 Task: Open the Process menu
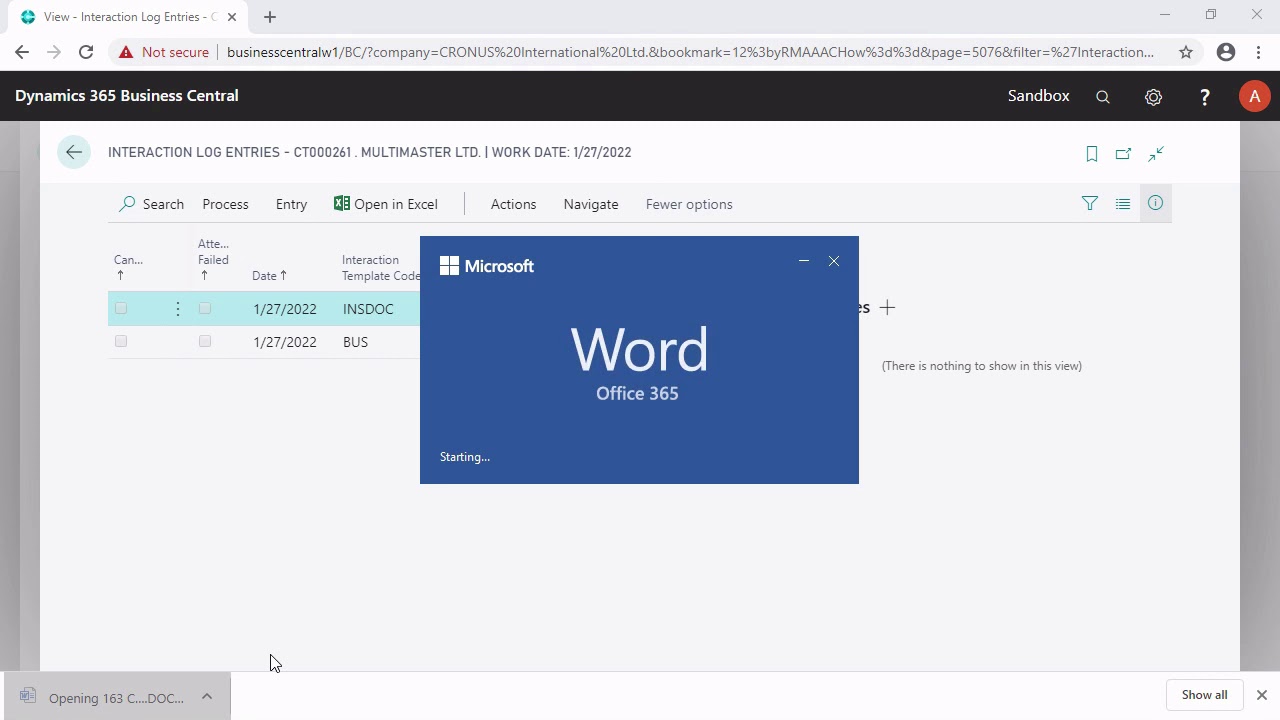click(225, 204)
